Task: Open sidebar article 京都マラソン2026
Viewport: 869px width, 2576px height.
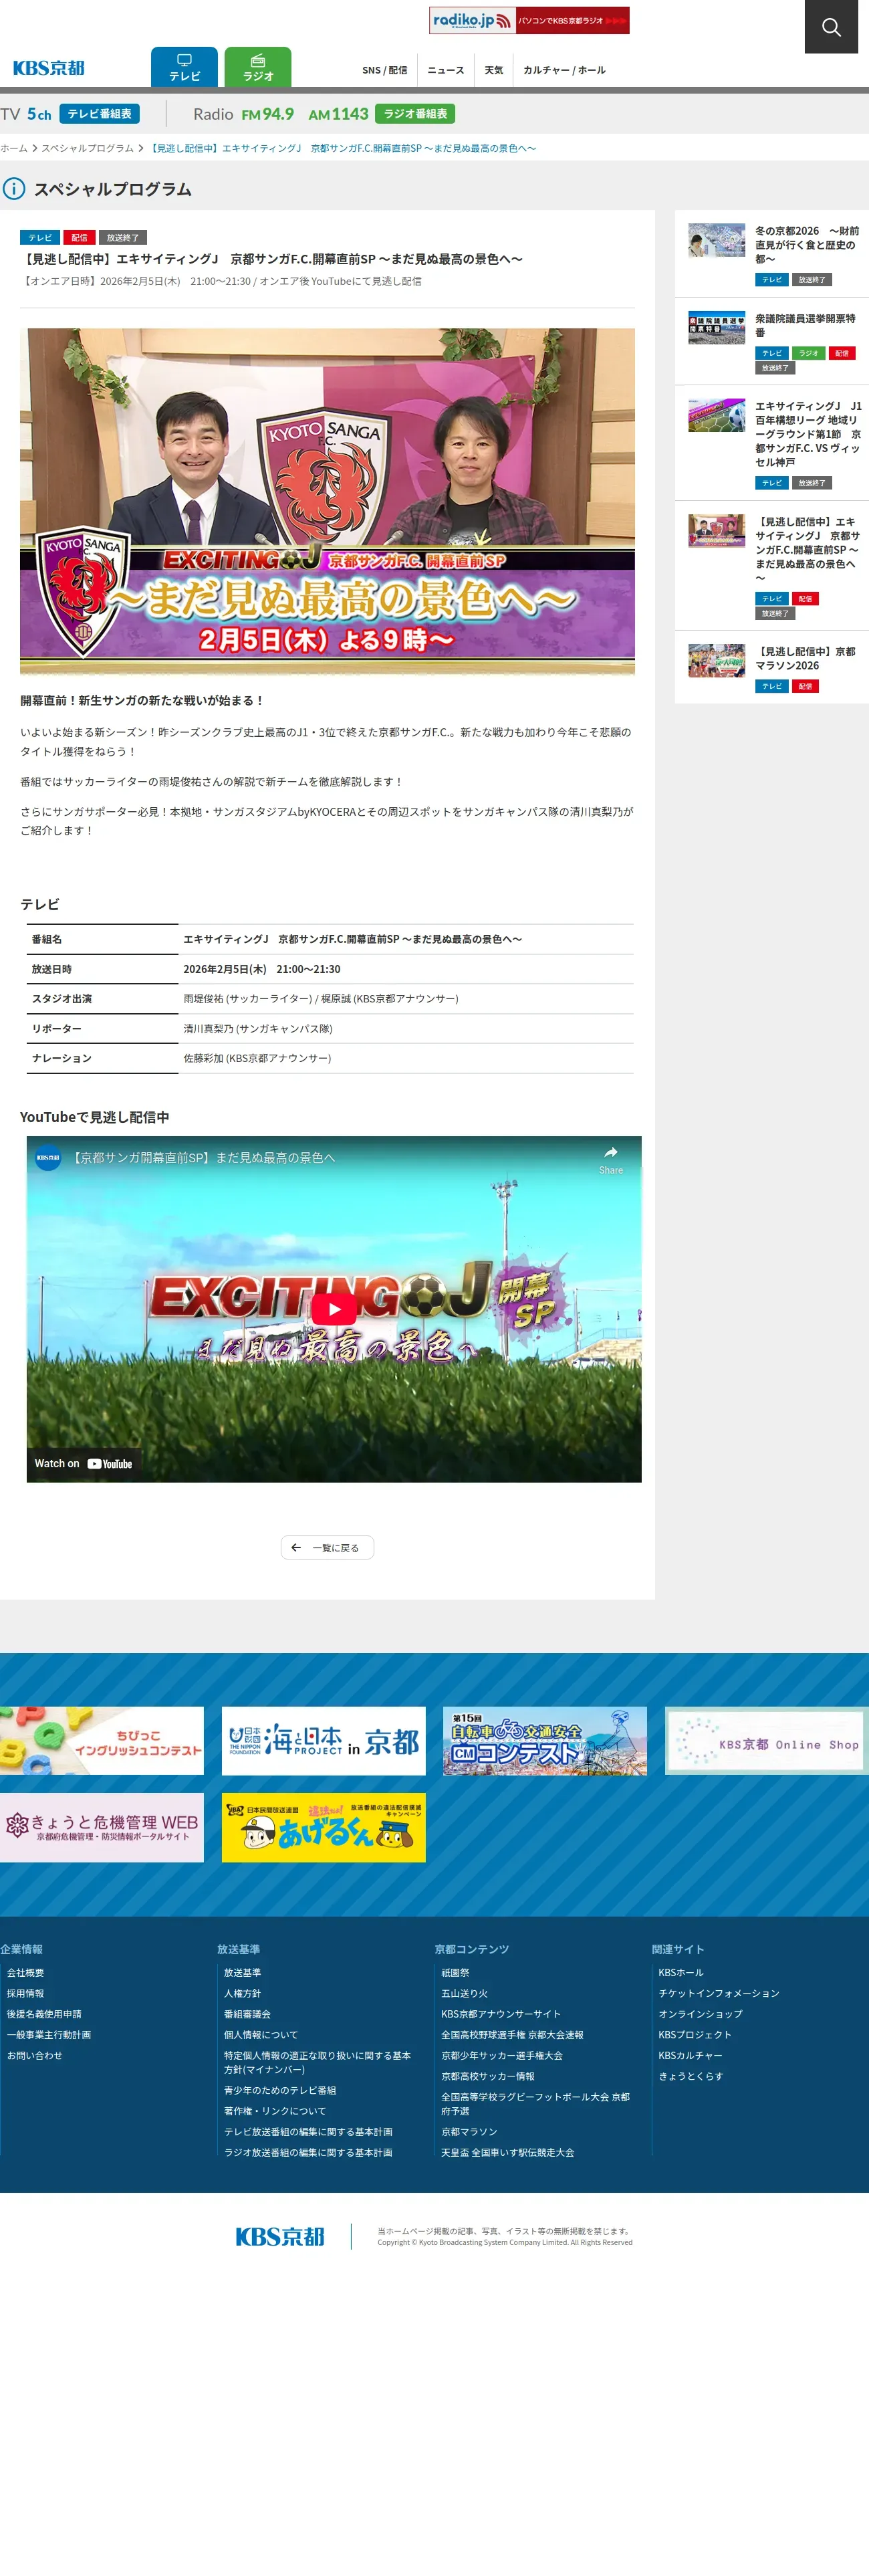Action: [805, 658]
